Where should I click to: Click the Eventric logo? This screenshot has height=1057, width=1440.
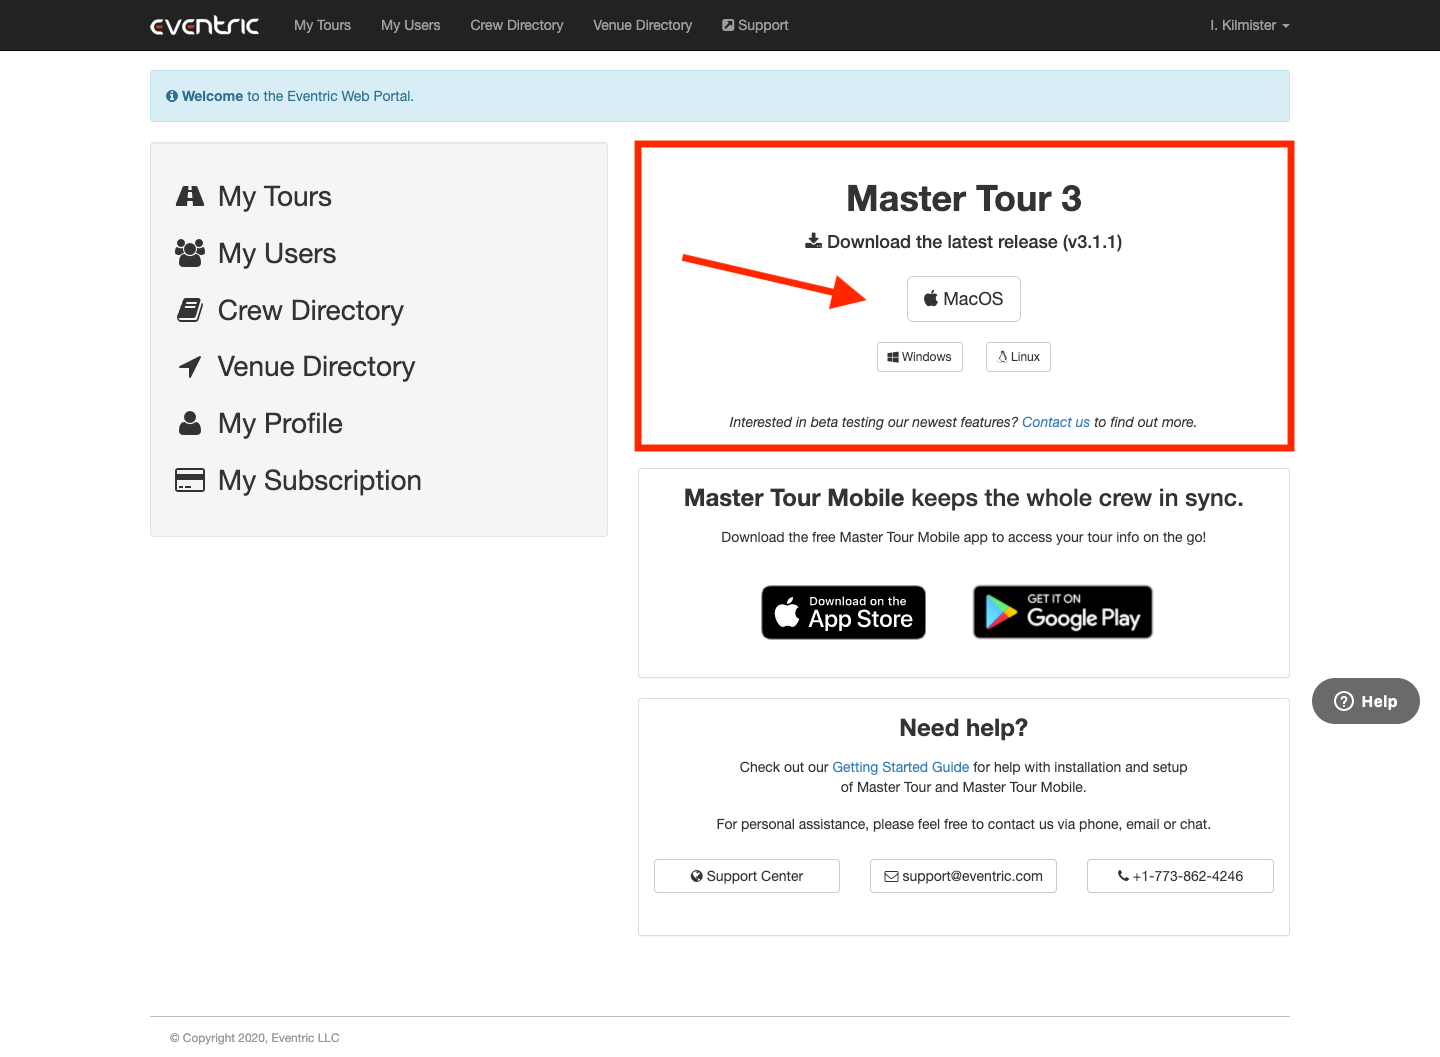coord(204,25)
